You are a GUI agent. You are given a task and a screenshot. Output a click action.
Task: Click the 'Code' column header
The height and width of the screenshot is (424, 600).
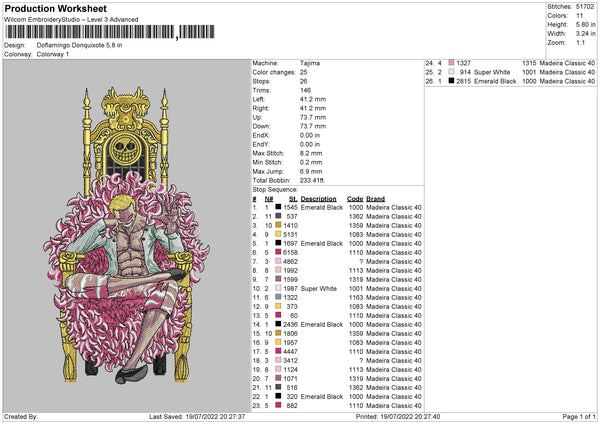(355, 199)
